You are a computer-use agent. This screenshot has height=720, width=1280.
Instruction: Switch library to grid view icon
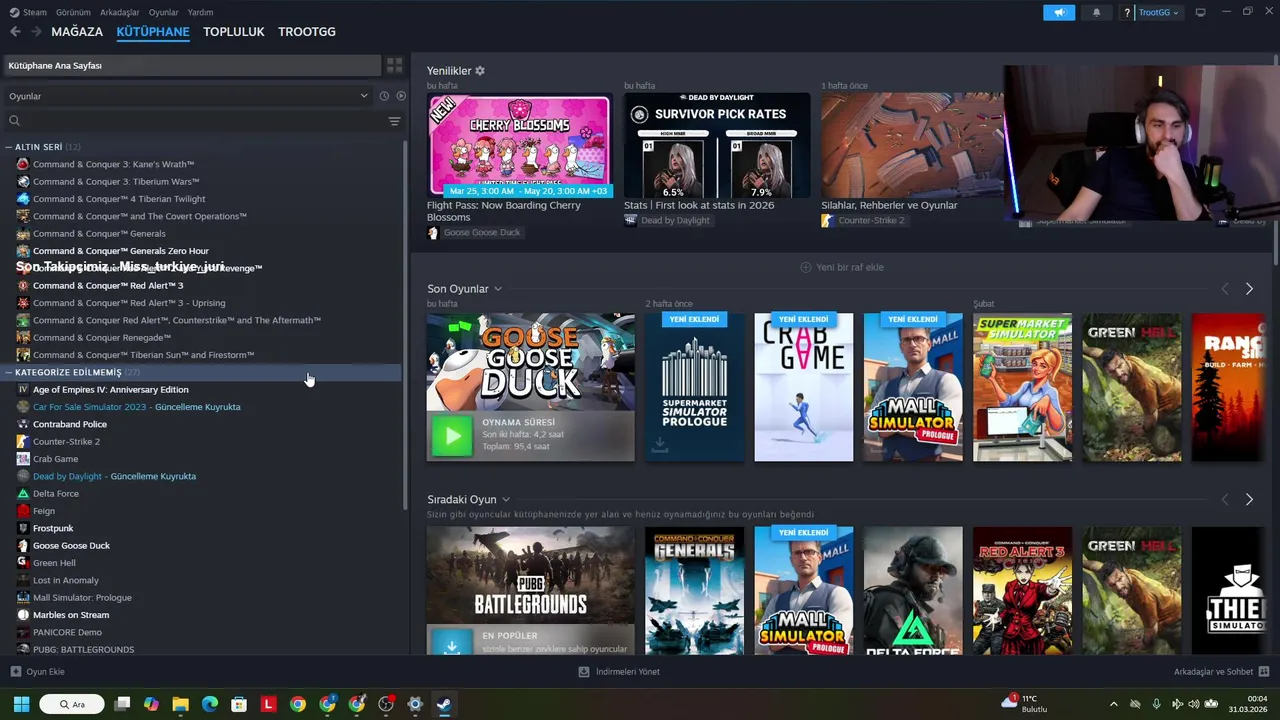[x=395, y=65]
